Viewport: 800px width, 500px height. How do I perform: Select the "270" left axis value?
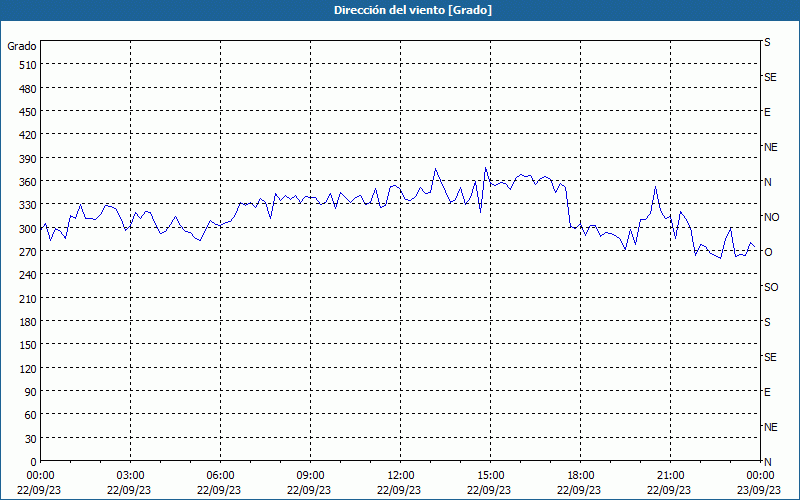coord(28,252)
